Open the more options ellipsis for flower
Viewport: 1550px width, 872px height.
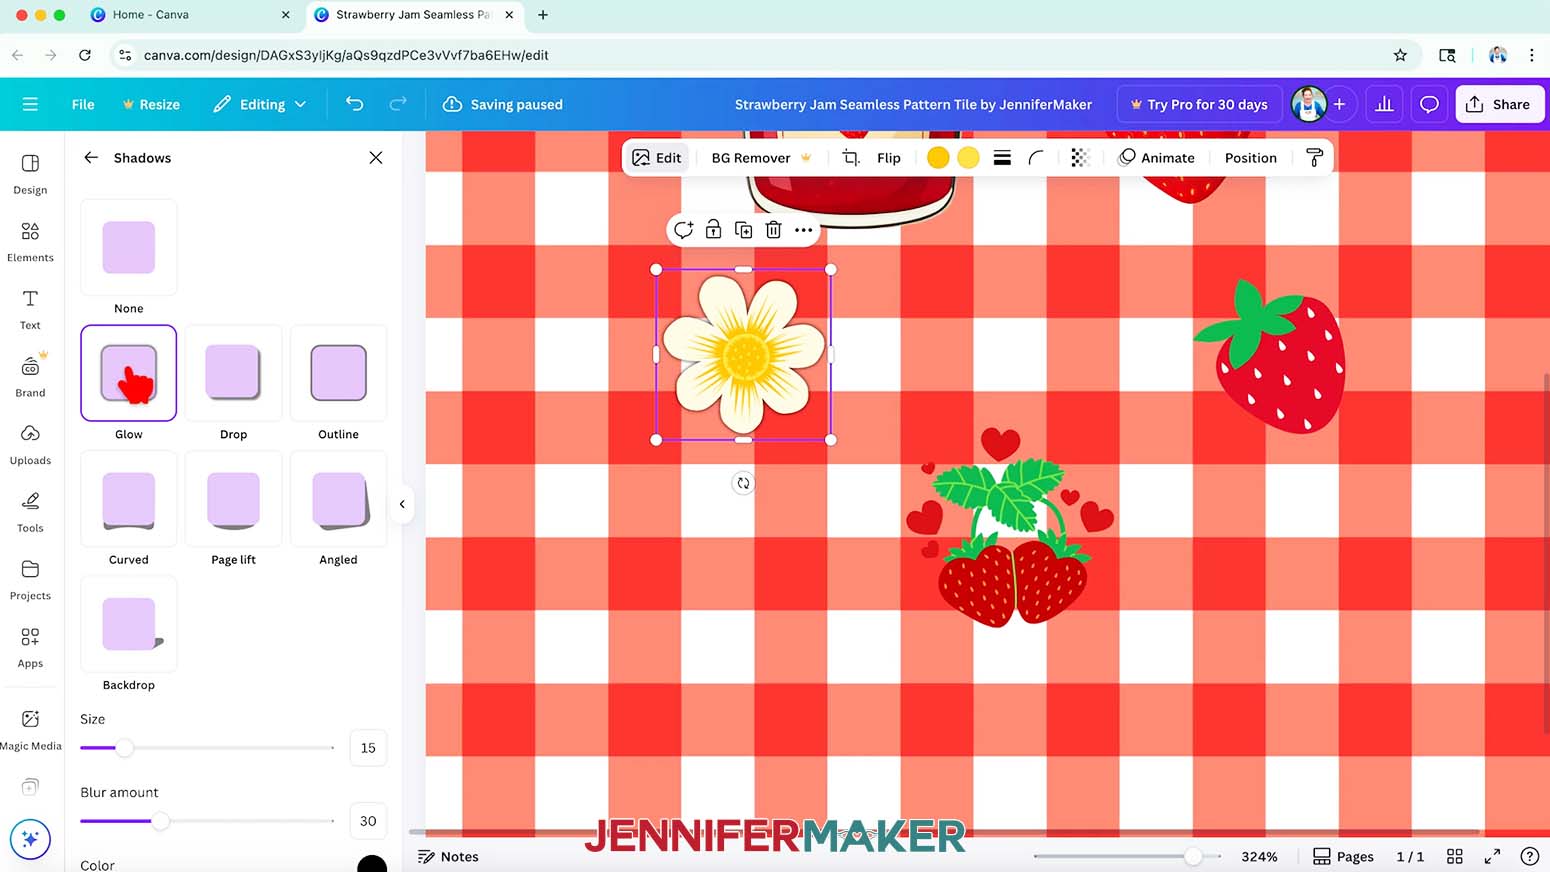(x=803, y=230)
